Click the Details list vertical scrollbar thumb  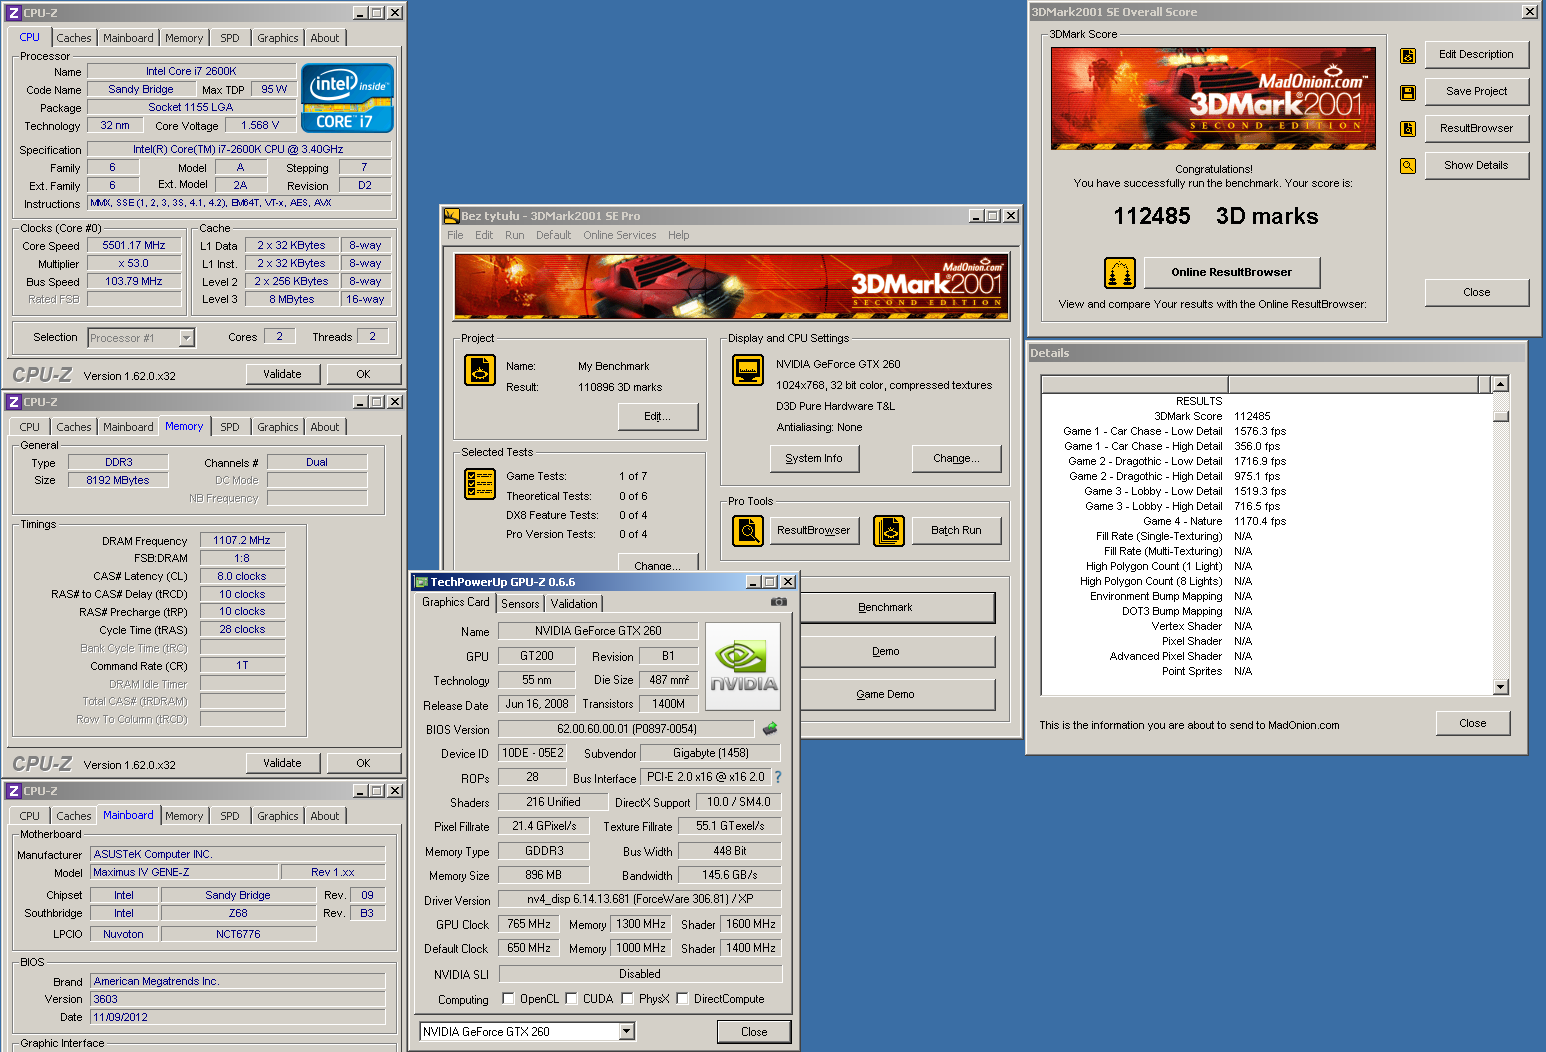(x=1500, y=416)
